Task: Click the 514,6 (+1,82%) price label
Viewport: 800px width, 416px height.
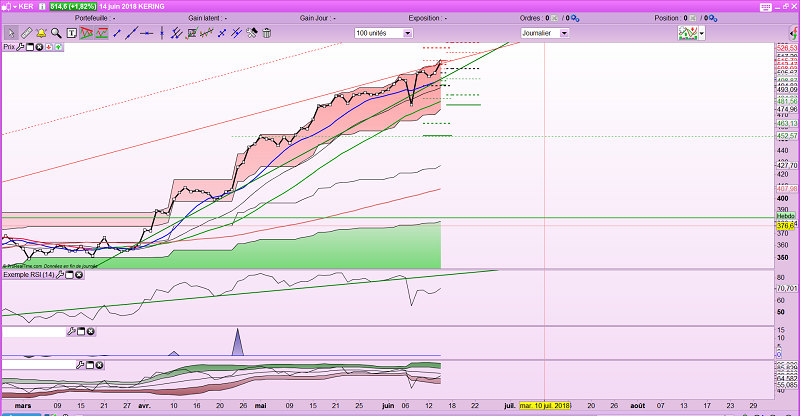Action: (x=72, y=7)
